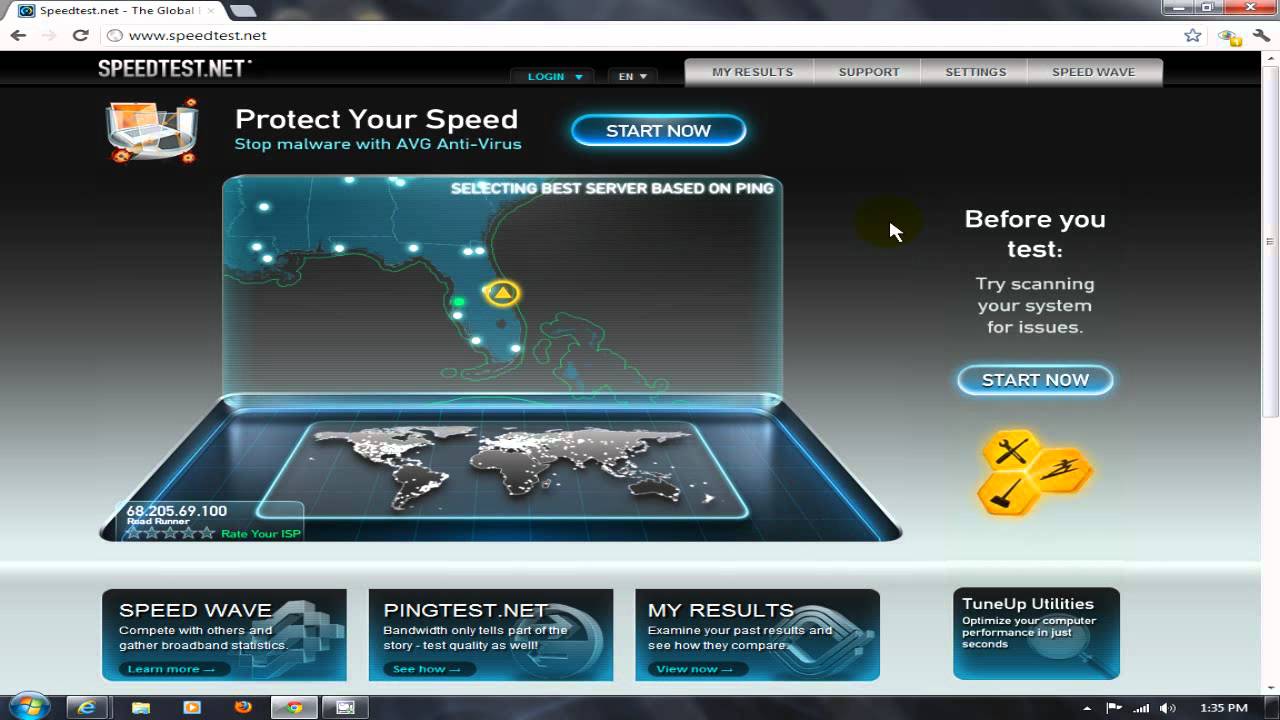Click the extension icon beside the wrench

click(x=1228, y=36)
